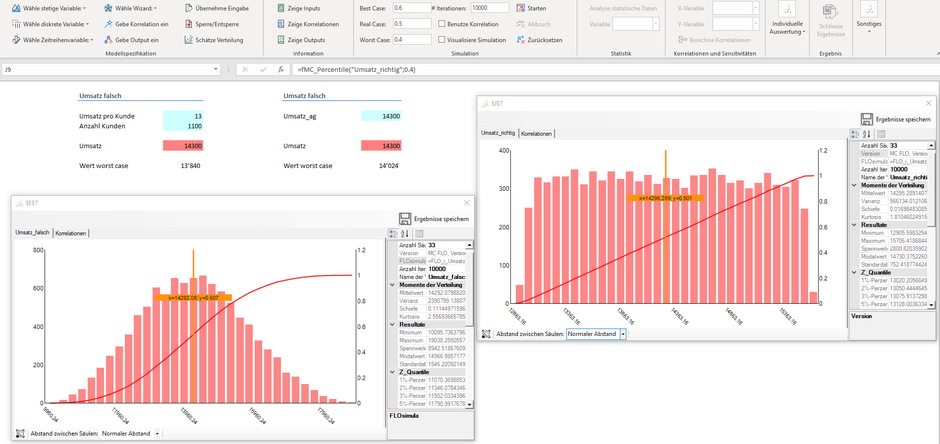Click chart settings icon in Umsatz_richtig window

486,334
